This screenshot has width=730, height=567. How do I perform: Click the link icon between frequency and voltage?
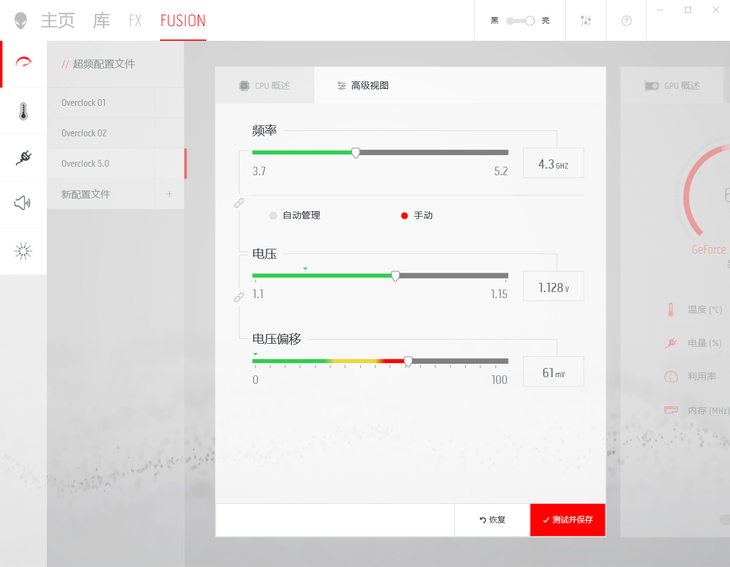click(239, 203)
